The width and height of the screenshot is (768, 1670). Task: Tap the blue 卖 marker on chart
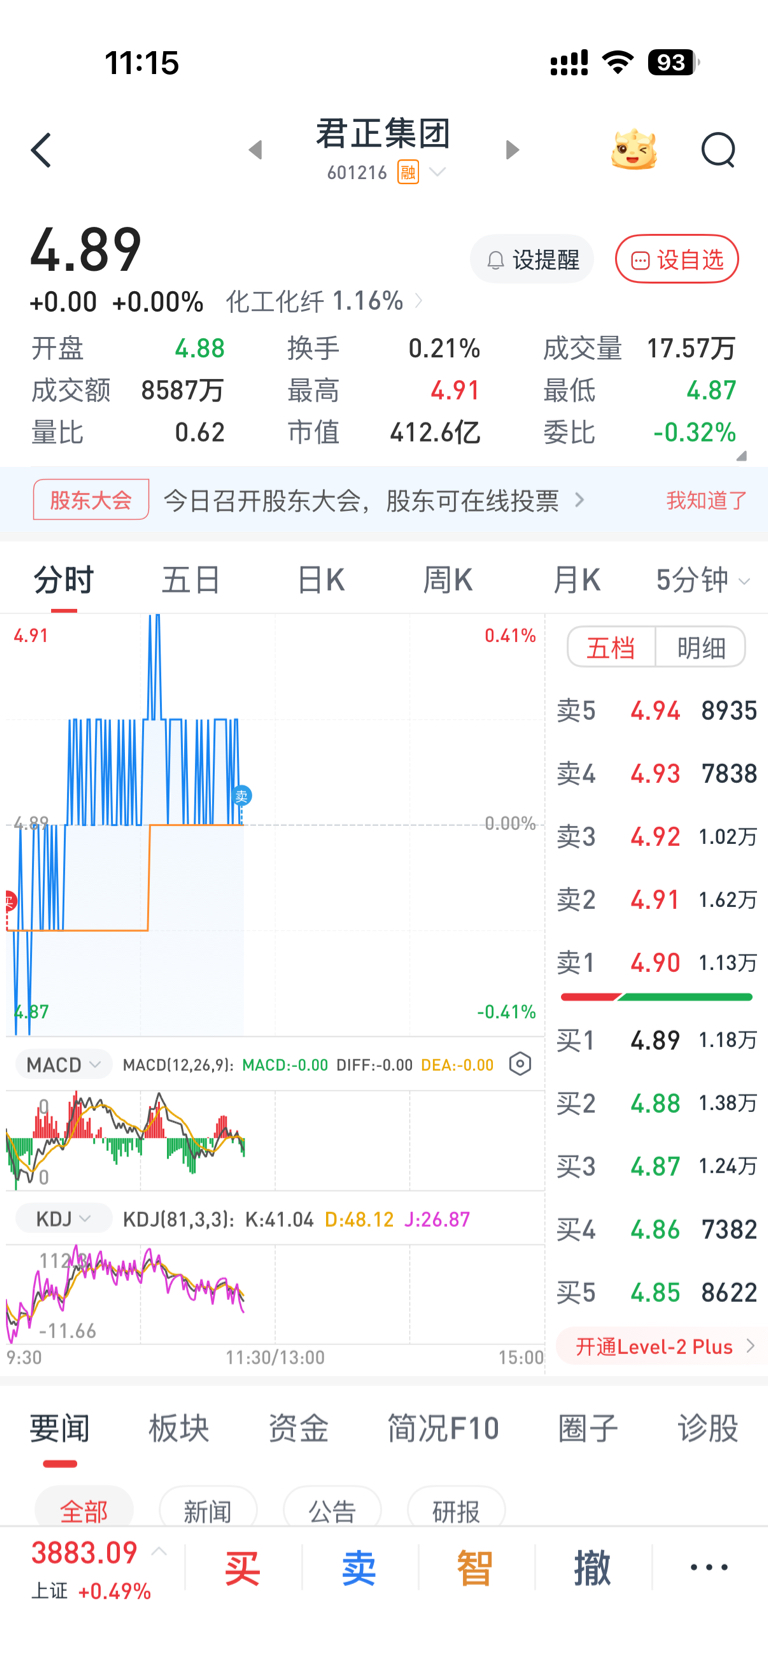[241, 796]
